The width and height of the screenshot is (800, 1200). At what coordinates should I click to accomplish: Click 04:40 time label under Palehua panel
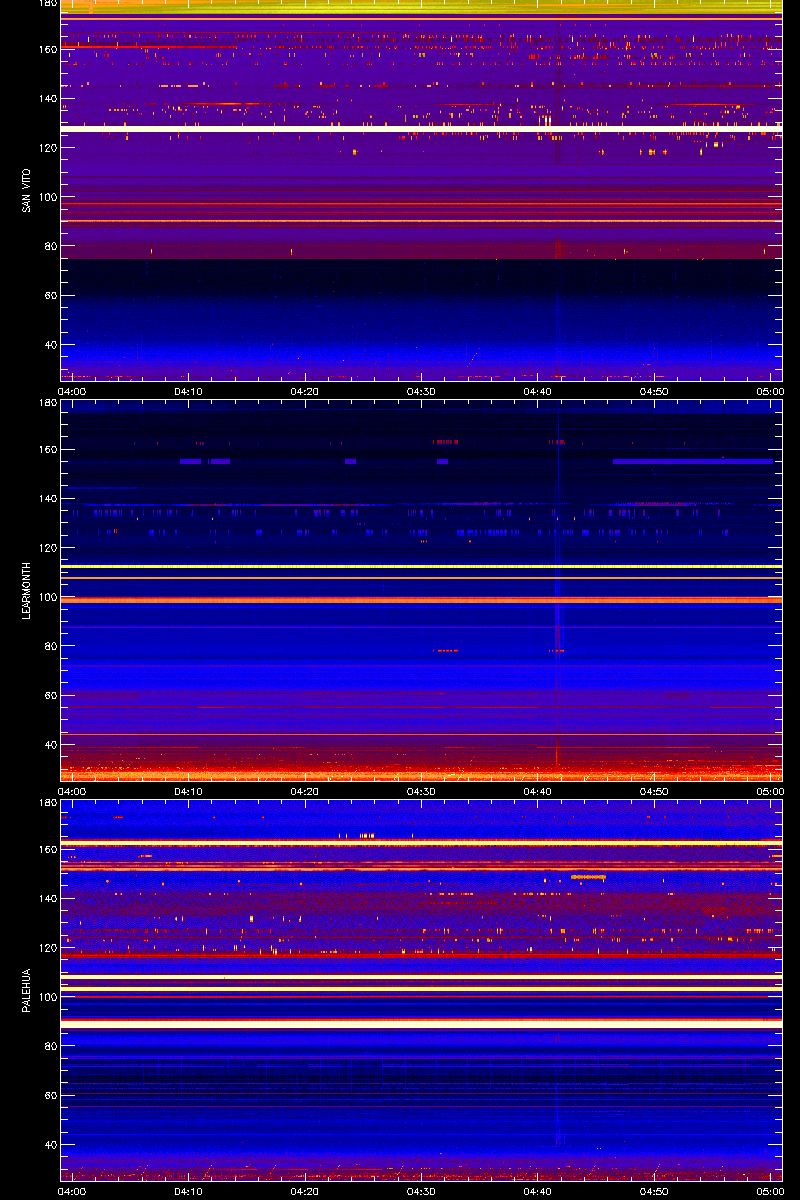[538, 1191]
